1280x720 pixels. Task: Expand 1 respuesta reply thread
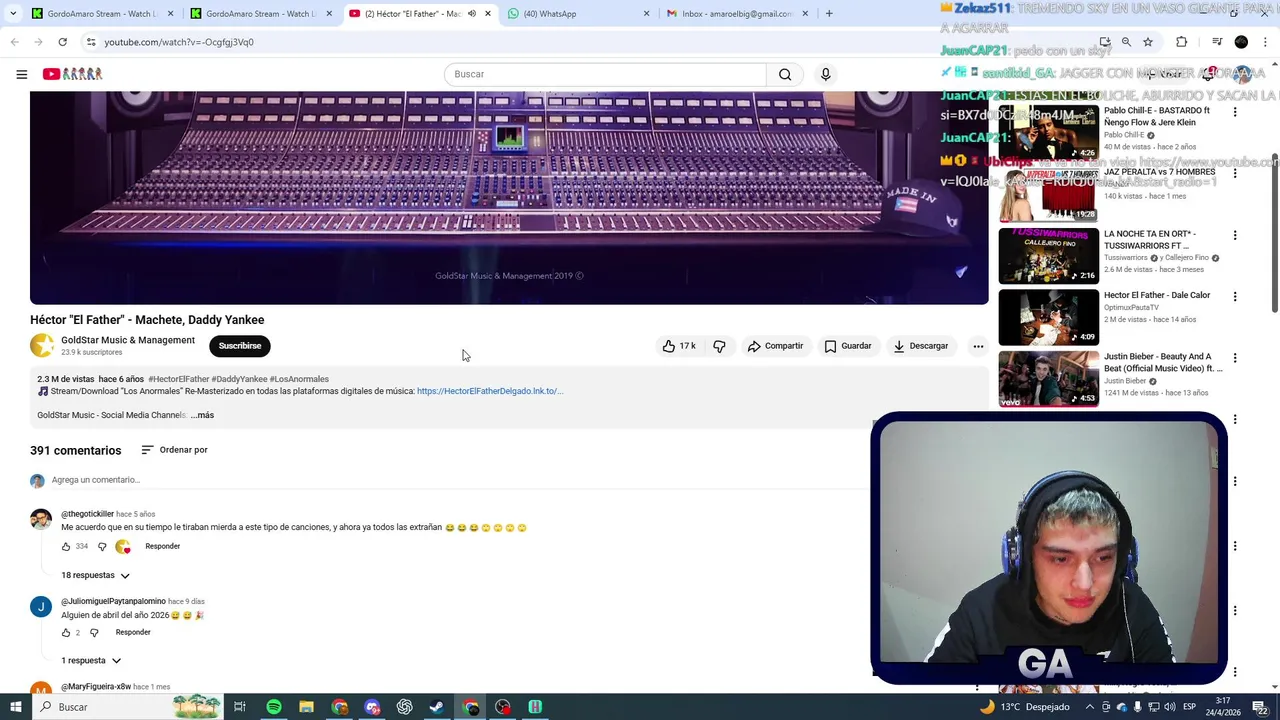(x=91, y=660)
